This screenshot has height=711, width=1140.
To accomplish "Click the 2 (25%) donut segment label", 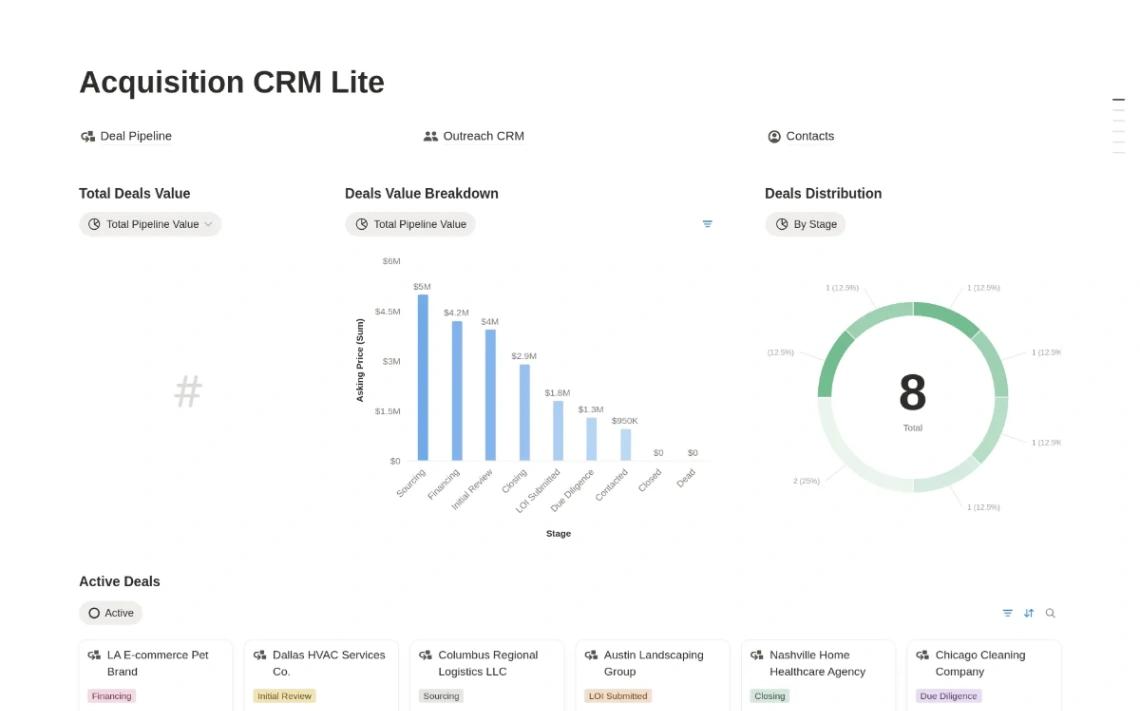I will tap(806, 481).
